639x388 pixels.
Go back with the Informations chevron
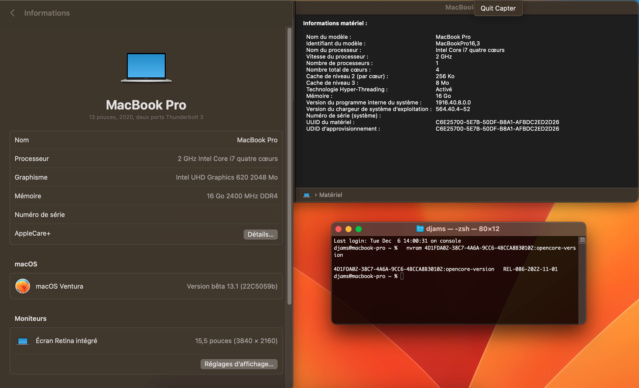tap(12, 13)
